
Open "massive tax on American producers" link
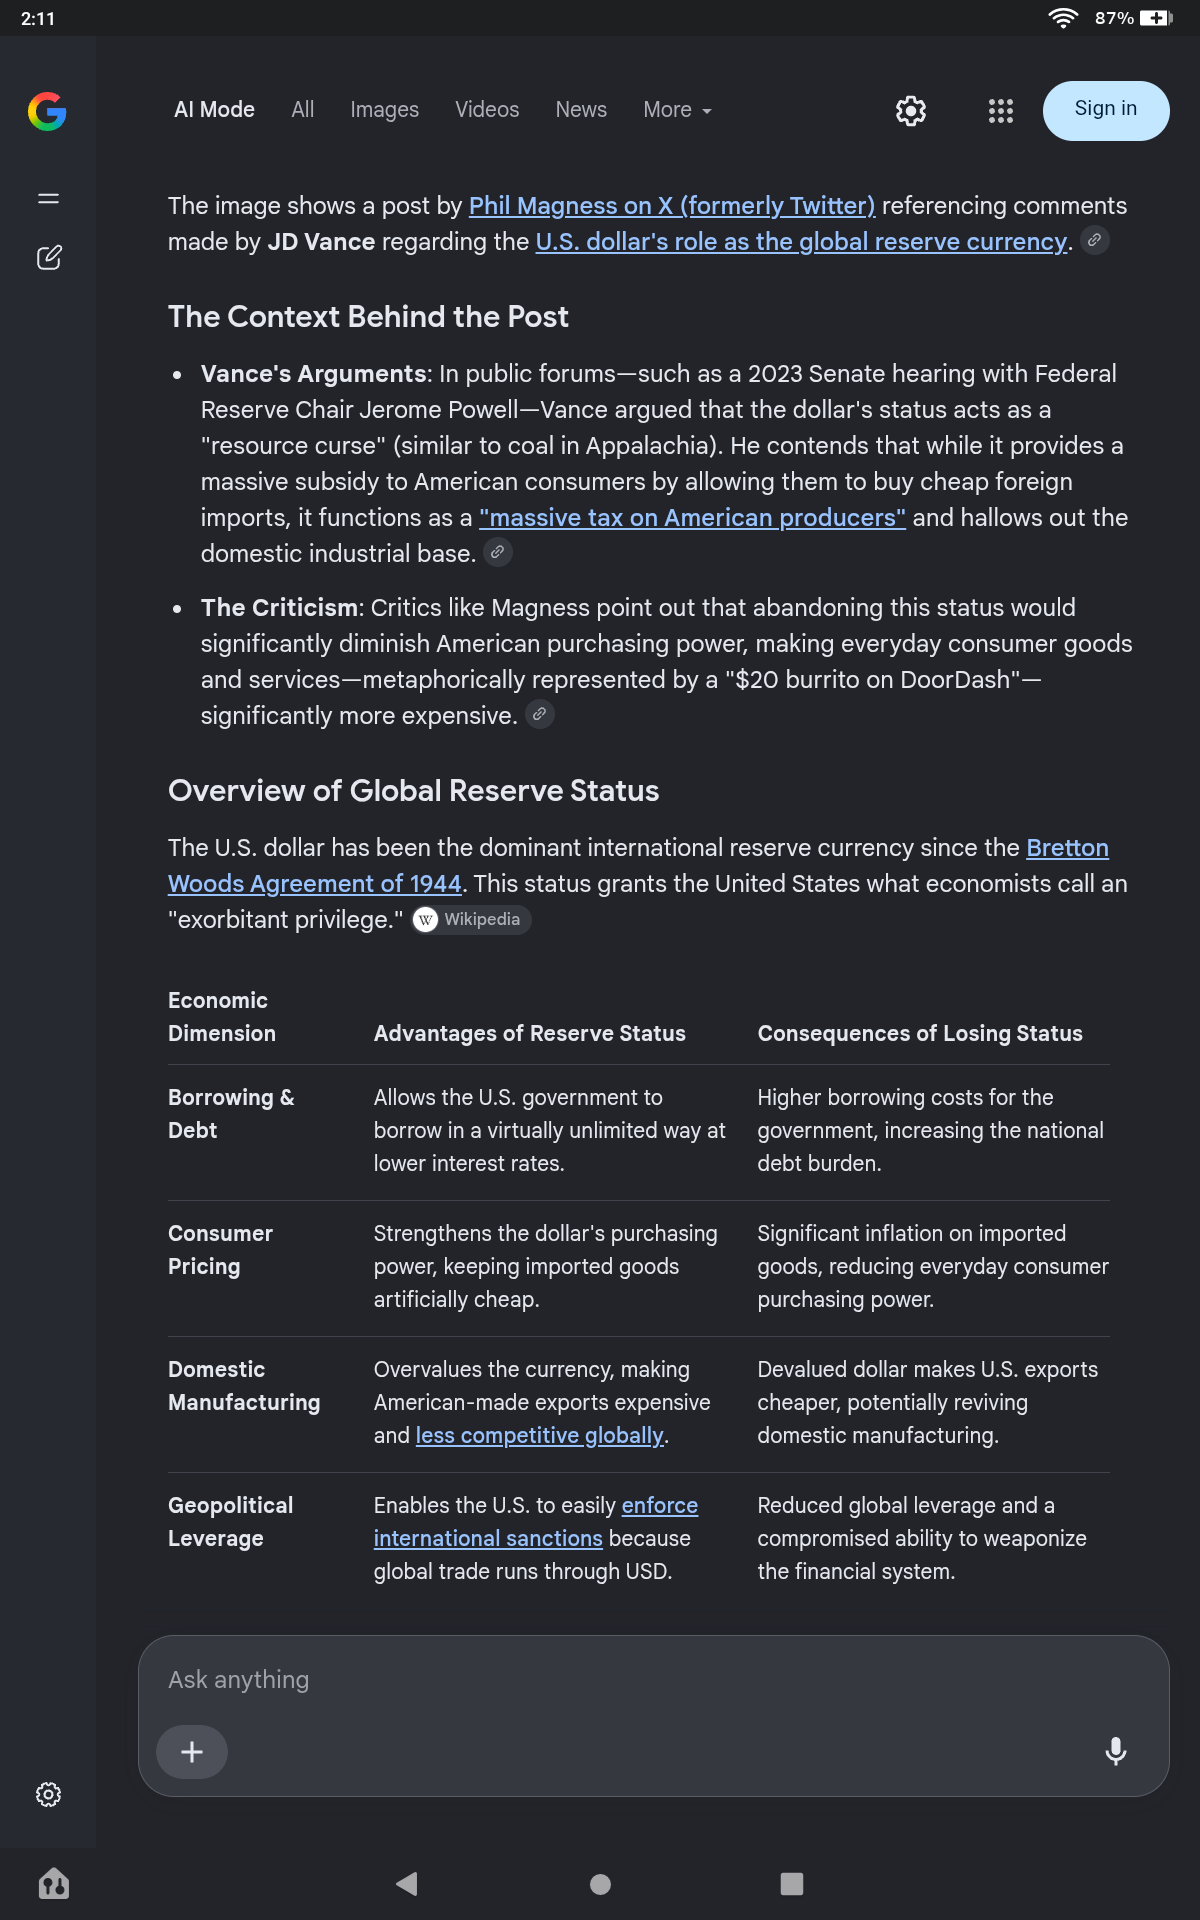(692, 518)
